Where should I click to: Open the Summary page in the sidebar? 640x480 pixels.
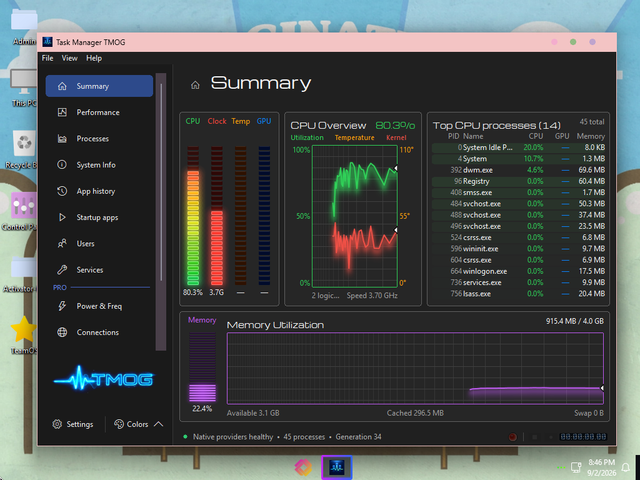[x=99, y=86]
